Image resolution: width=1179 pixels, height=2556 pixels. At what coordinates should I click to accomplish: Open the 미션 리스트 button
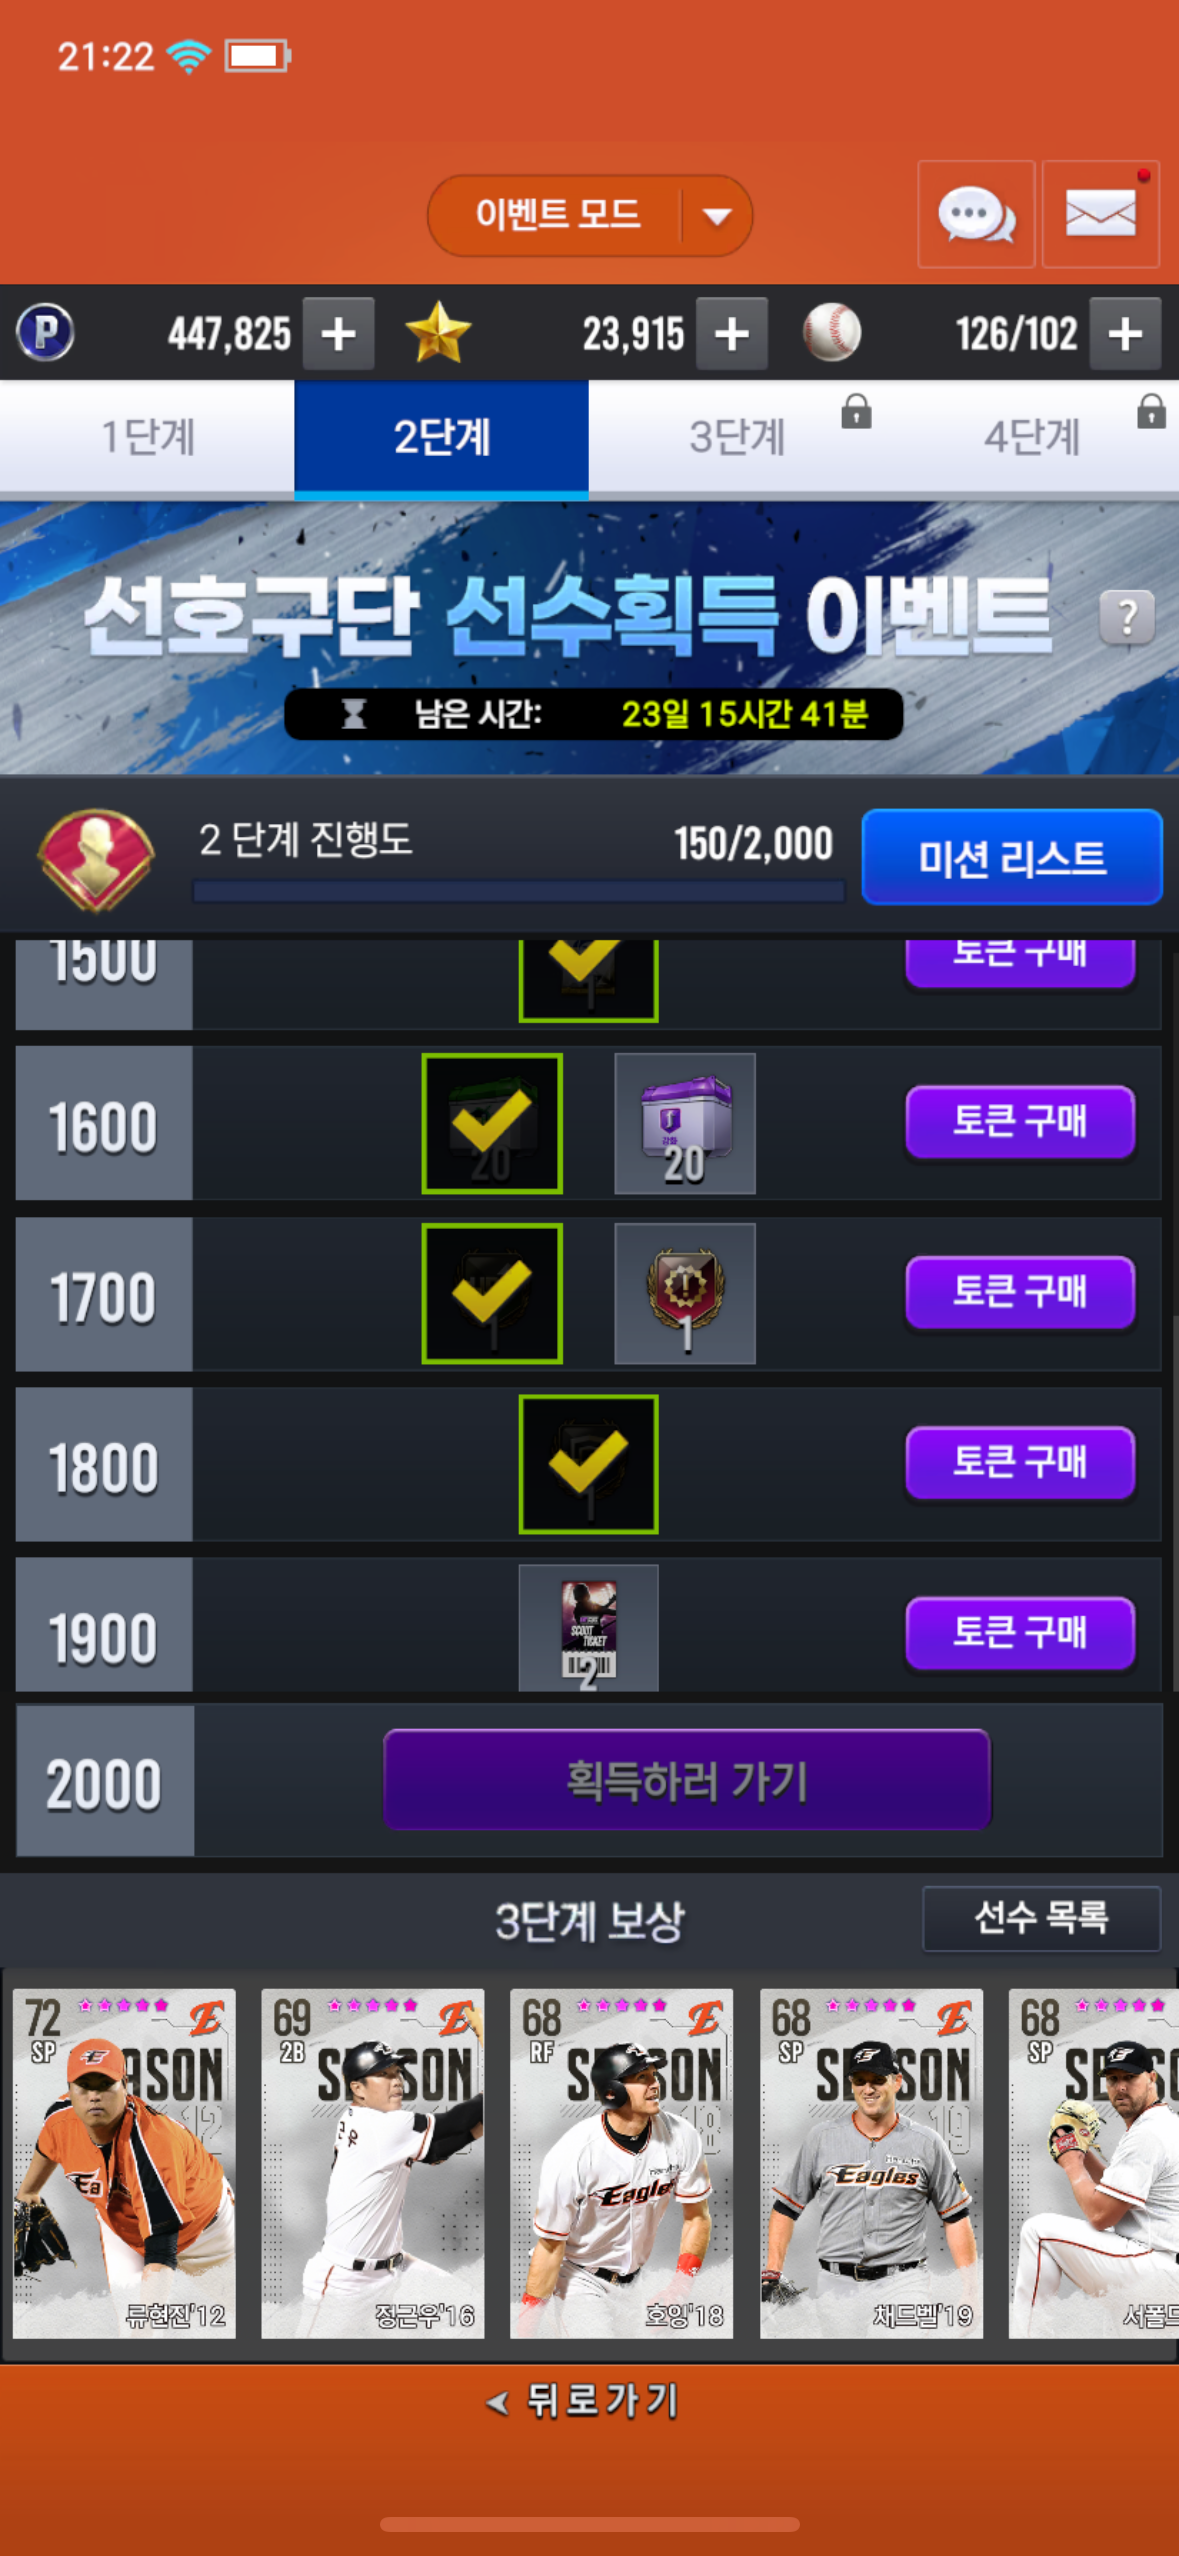pos(1012,857)
